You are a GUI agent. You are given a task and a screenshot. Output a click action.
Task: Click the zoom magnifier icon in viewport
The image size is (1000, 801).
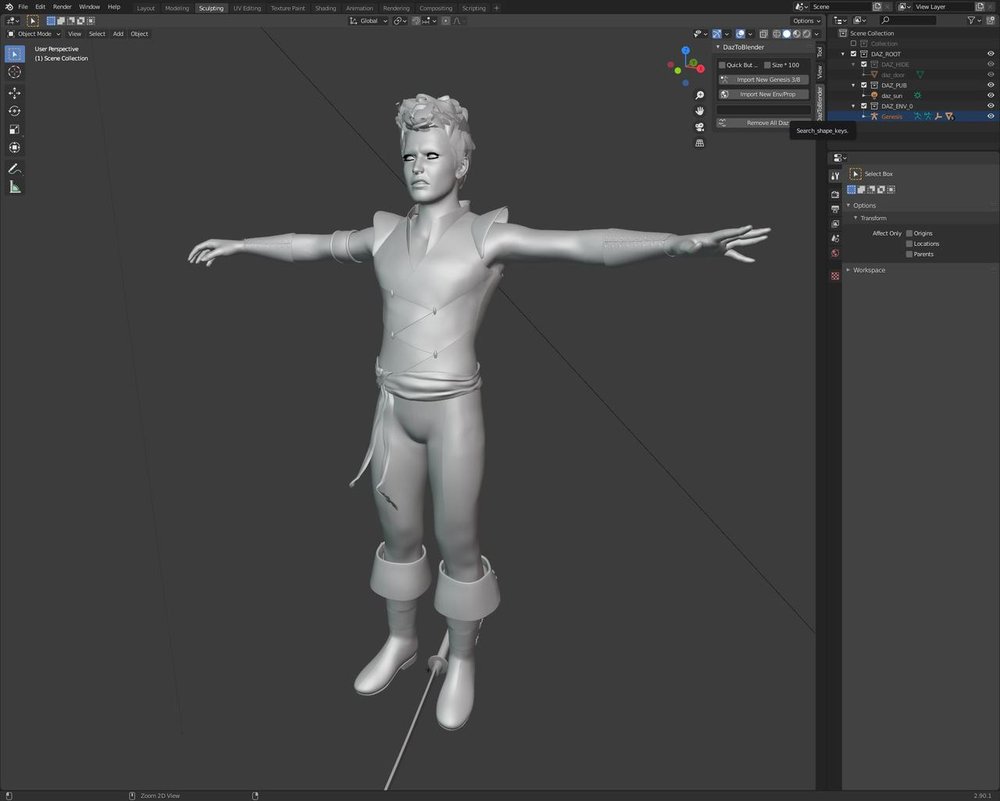(699, 95)
